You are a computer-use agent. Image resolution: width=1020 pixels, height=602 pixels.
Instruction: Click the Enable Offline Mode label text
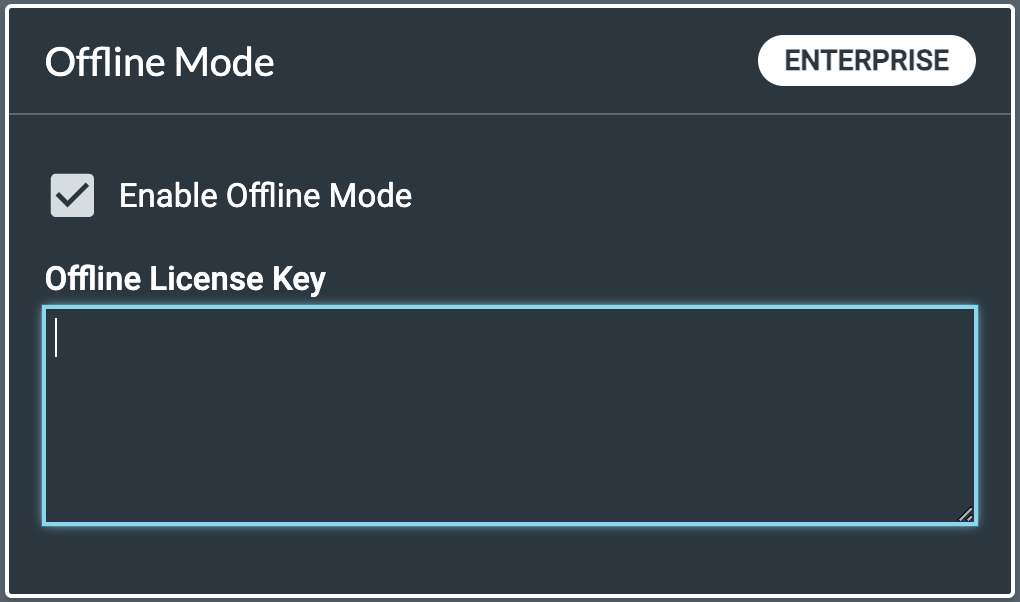(x=265, y=195)
